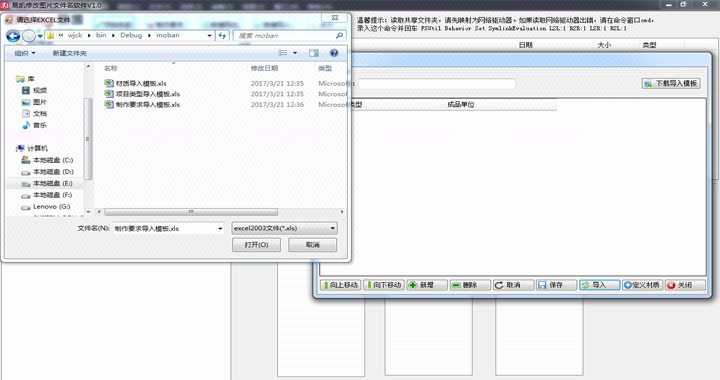Click the Excel icon of 材质导入模板.xls
This screenshot has width=720, height=380.
[x=109, y=83]
